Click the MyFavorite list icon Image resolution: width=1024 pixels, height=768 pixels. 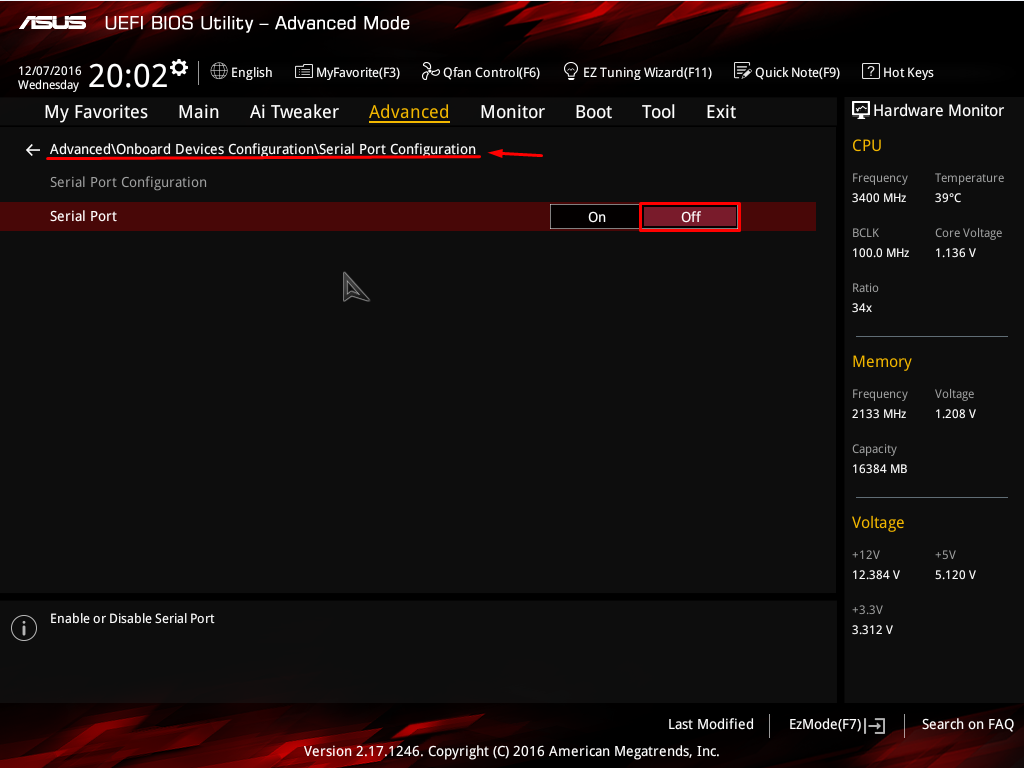click(x=303, y=71)
